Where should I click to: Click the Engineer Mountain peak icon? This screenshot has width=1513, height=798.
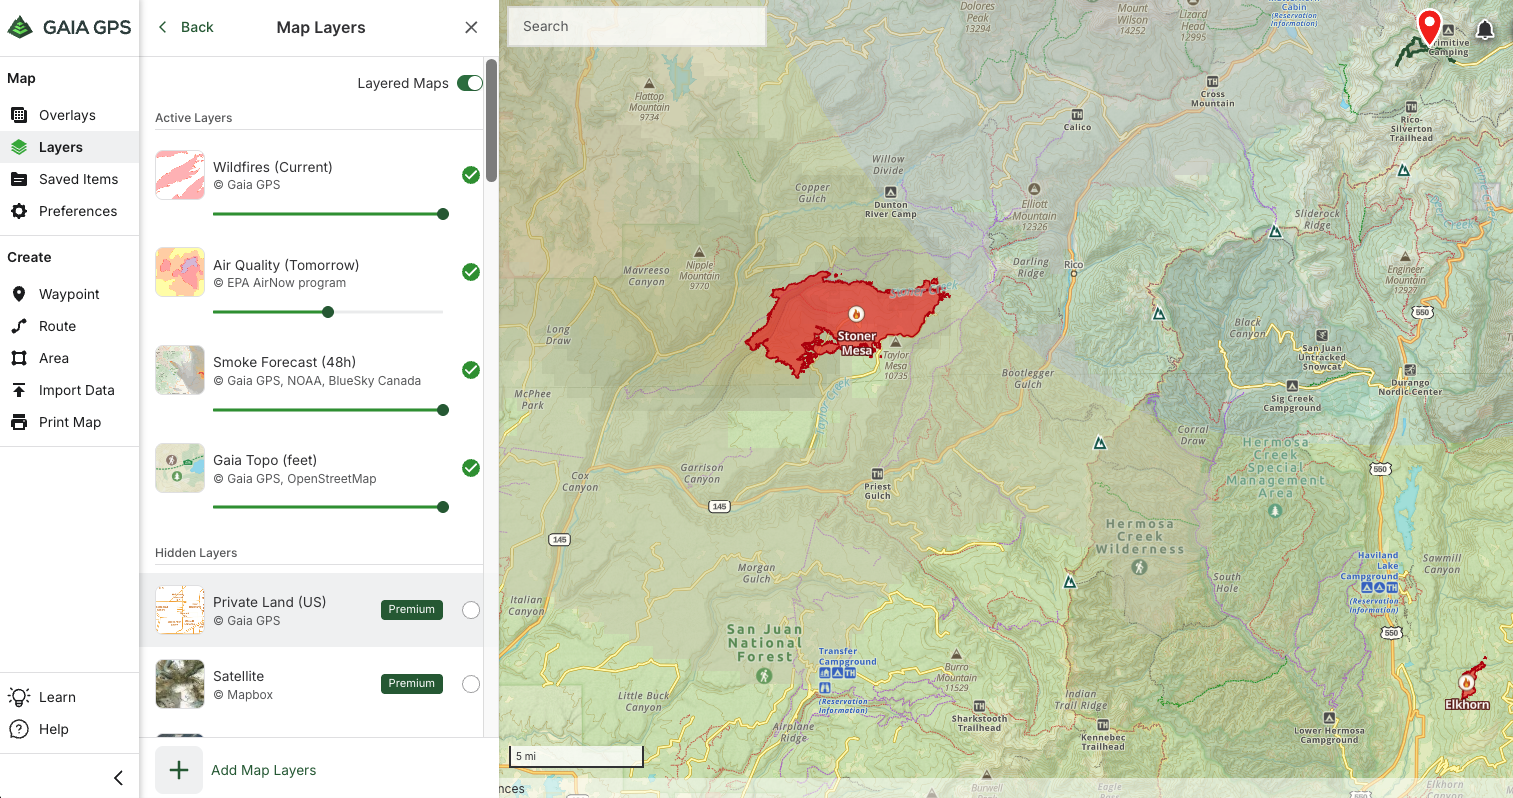tap(1406, 257)
